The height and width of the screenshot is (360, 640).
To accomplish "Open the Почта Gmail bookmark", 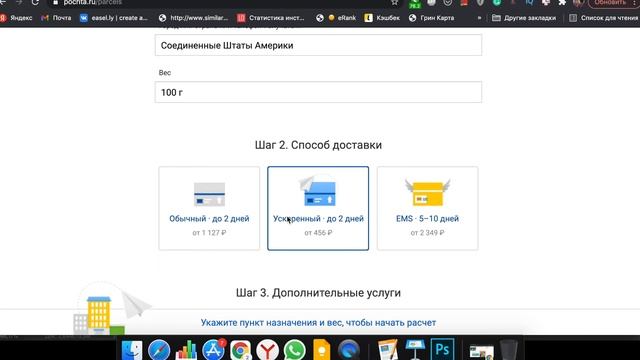I will click(x=57, y=18).
